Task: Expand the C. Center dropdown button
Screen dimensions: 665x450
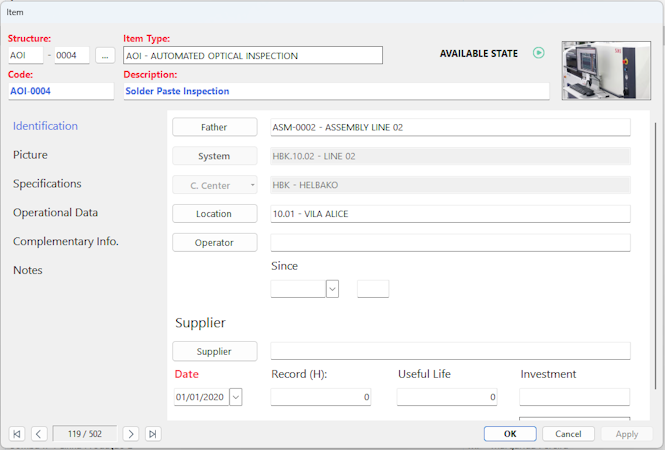Action: coord(215,185)
